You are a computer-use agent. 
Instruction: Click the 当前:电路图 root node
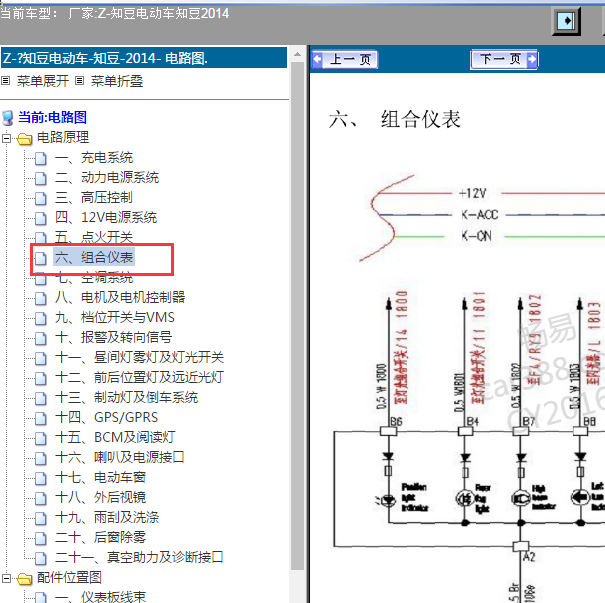coord(52,117)
